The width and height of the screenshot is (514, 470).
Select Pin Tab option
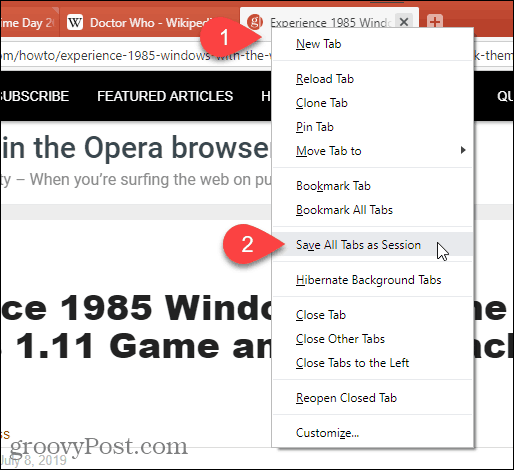tap(373, 127)
